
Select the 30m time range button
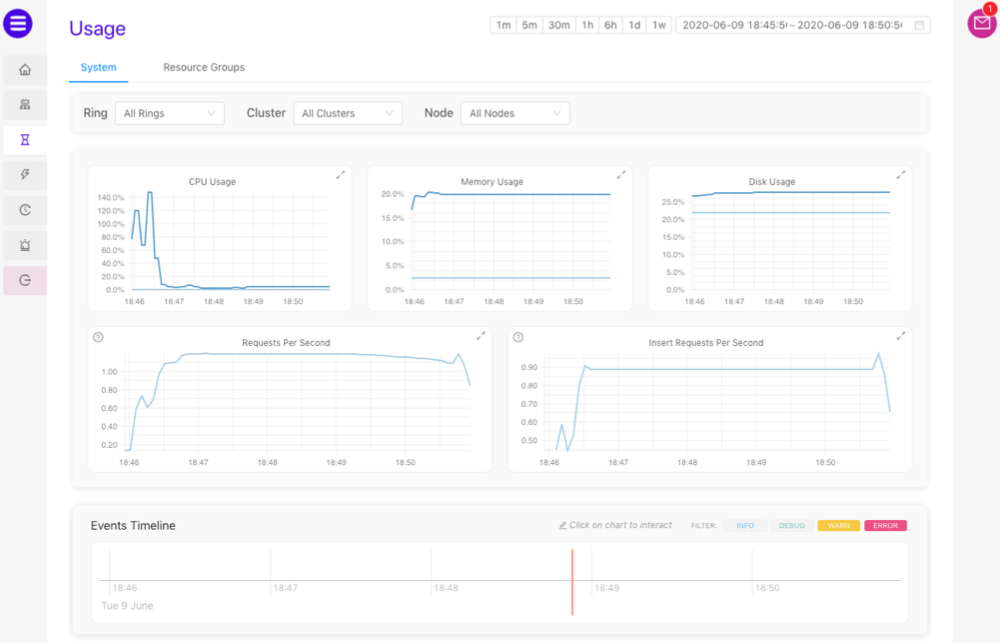pos(559,25)
